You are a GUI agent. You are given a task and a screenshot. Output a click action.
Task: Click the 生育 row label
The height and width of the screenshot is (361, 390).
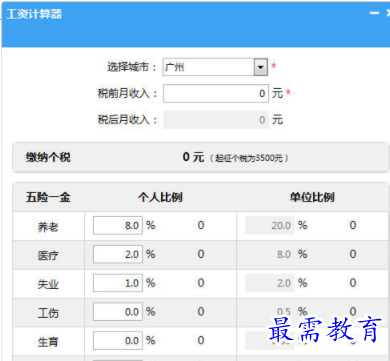pos(48,342)
